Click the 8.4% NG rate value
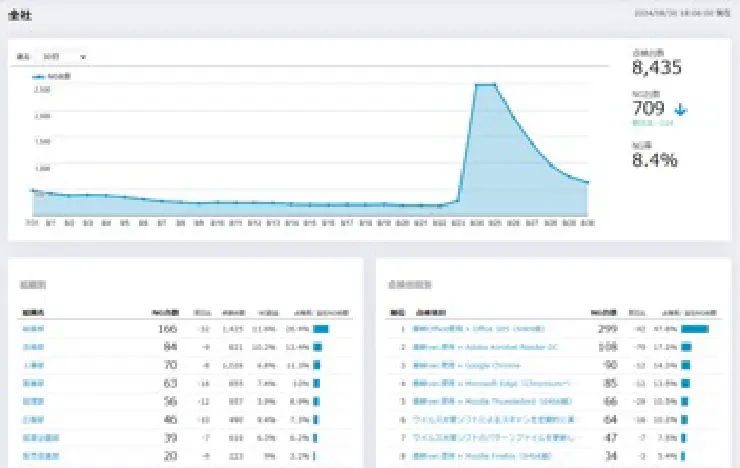 click(655, 160)
